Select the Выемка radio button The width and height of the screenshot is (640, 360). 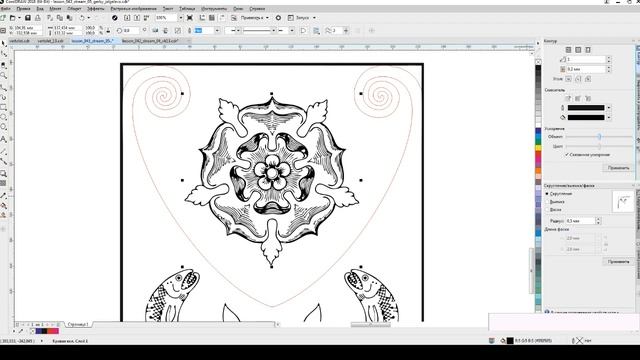pyautogui.click(x=547, y=202)
